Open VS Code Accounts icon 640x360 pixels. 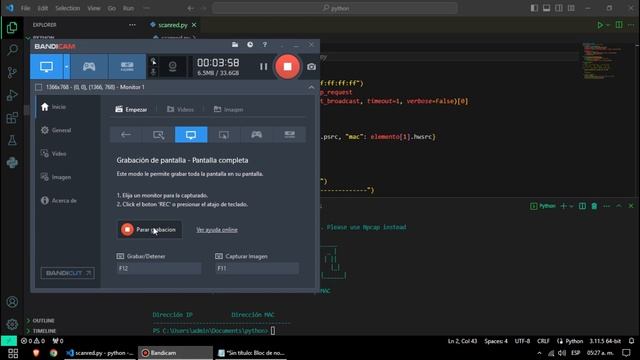tap(12, 302)
